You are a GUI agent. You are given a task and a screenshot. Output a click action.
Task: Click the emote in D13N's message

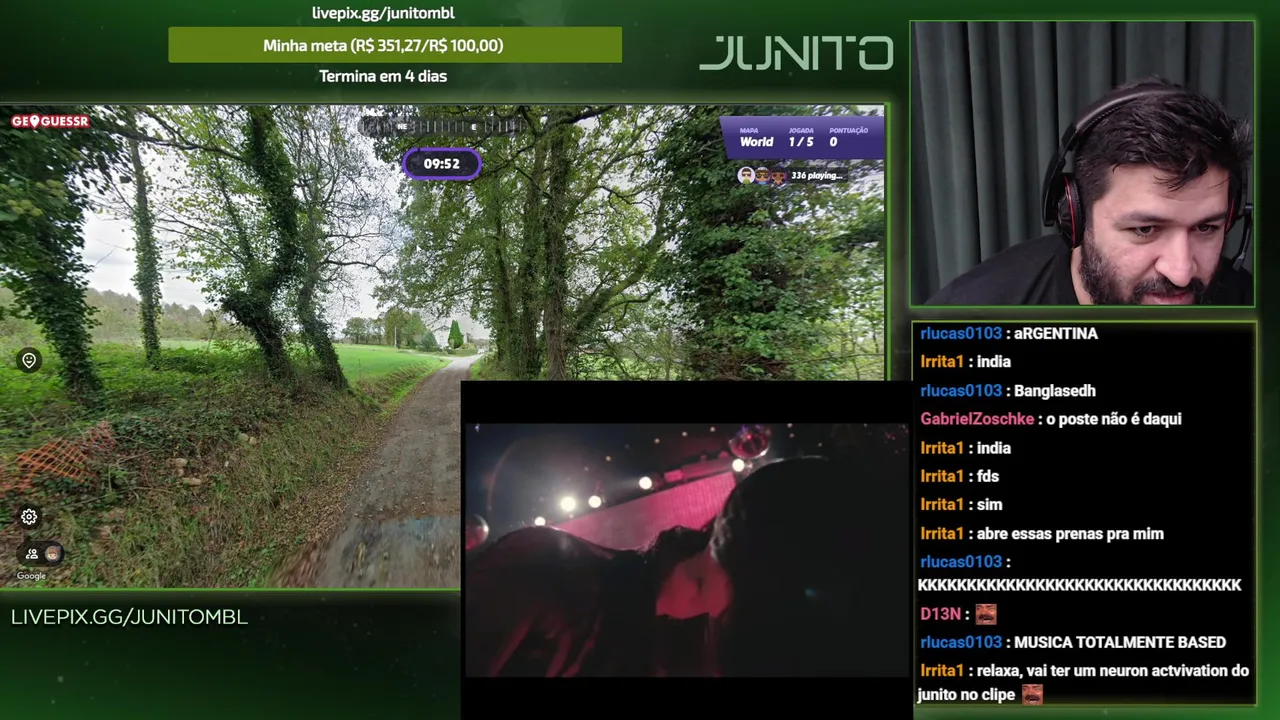click(986, 614)
